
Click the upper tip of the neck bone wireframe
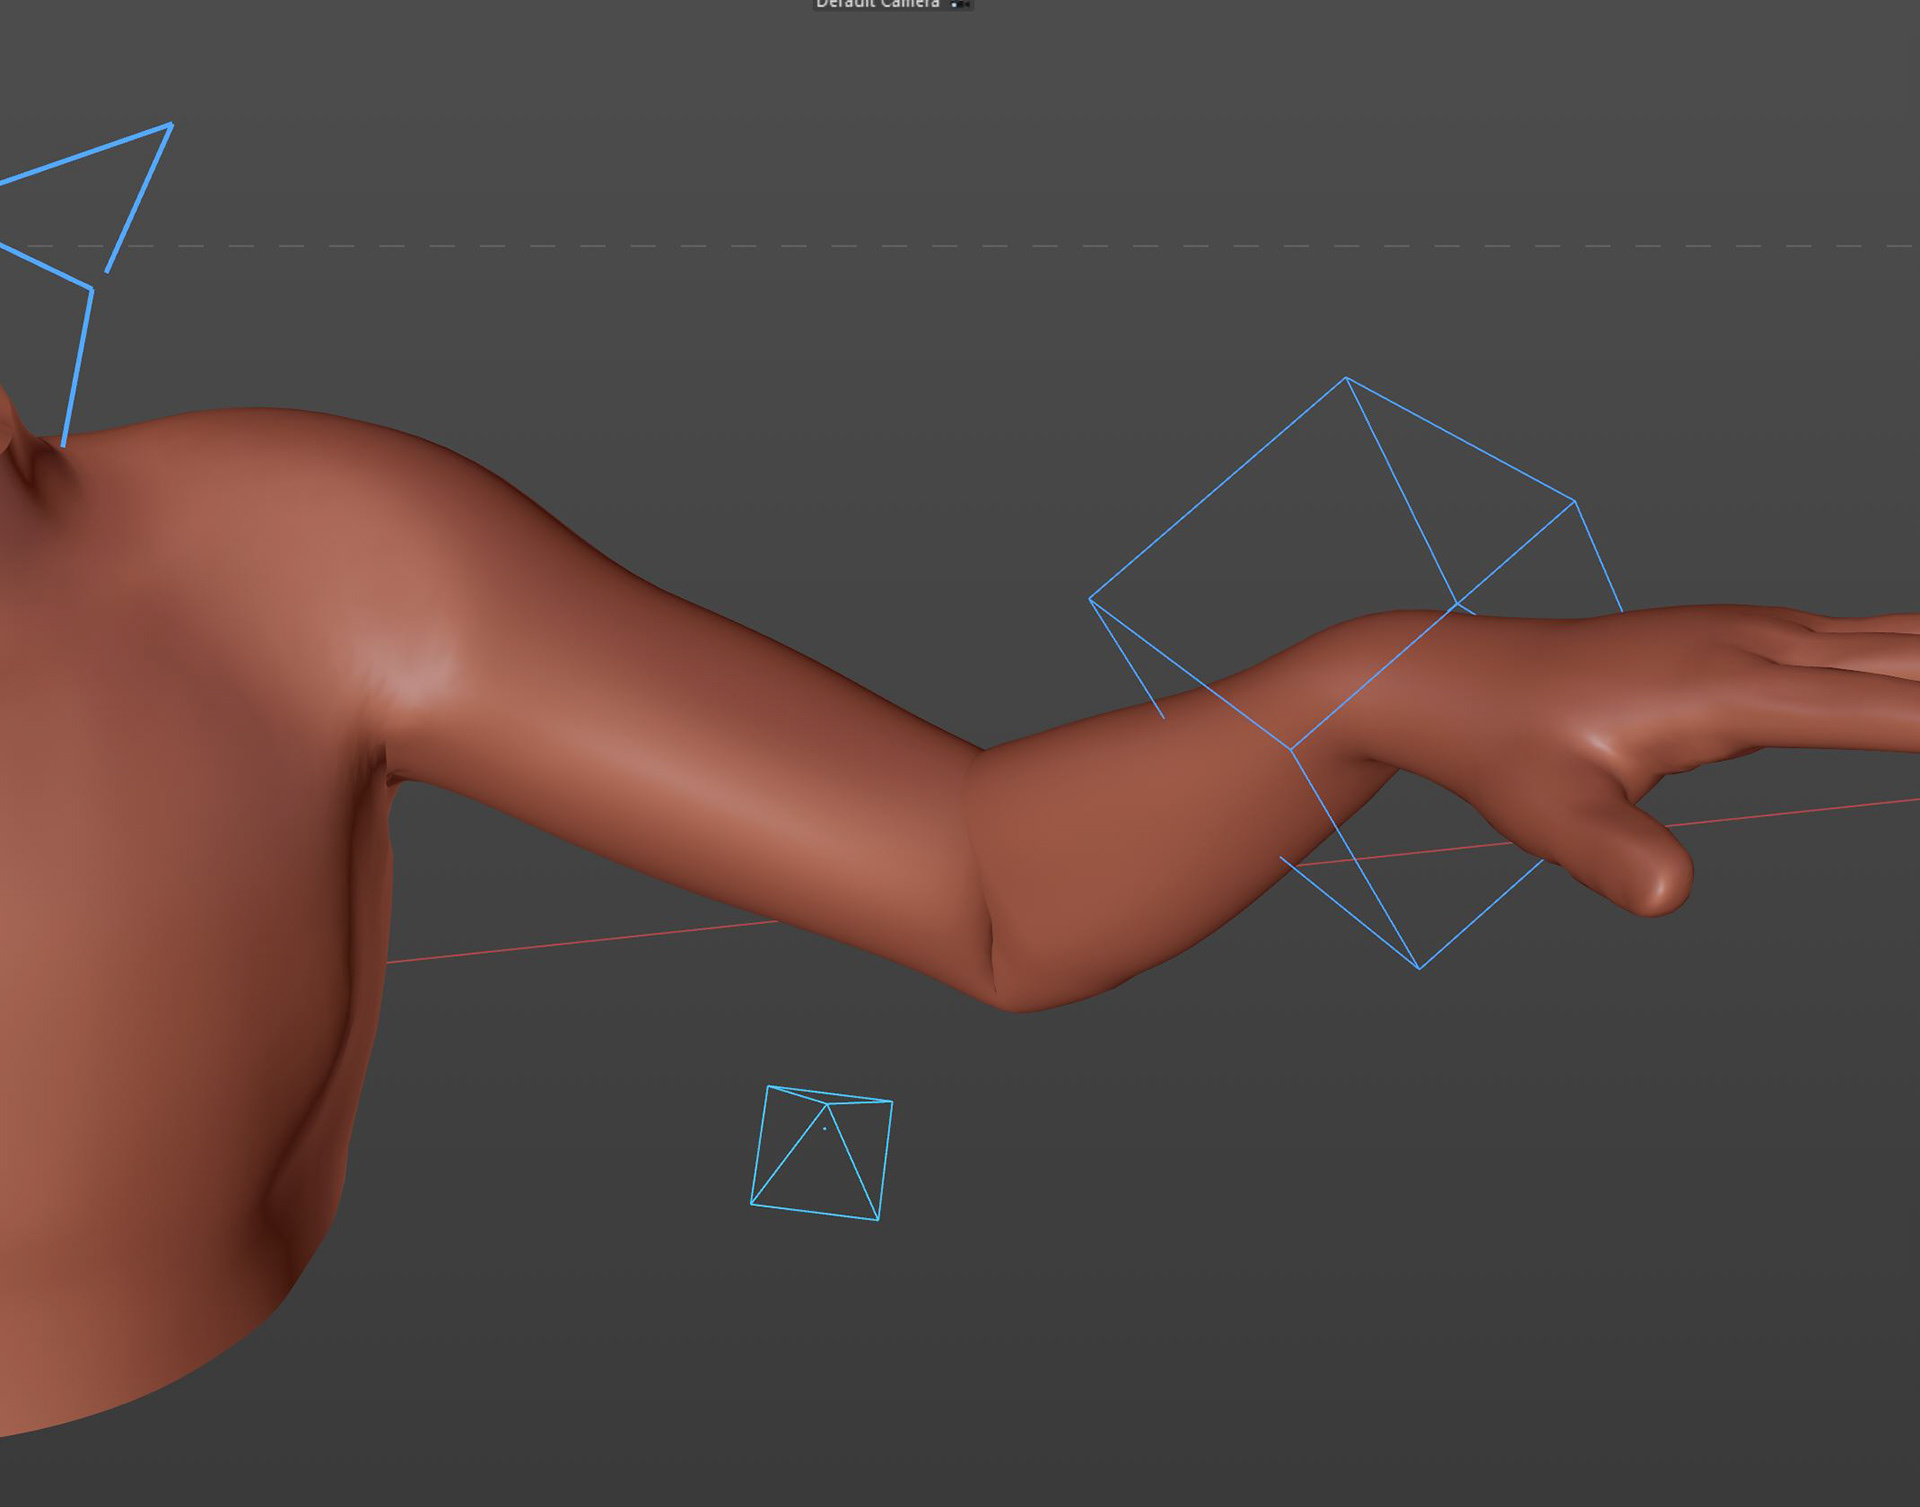click(171, 125)
